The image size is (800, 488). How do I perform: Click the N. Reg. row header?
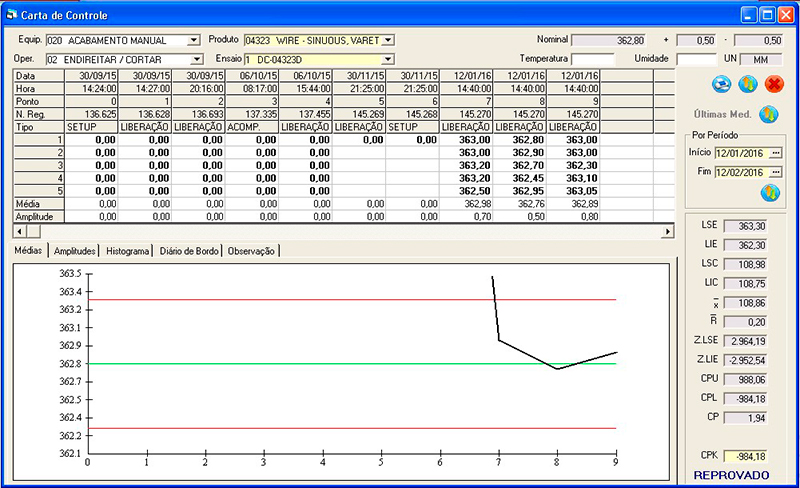(39, 114)
